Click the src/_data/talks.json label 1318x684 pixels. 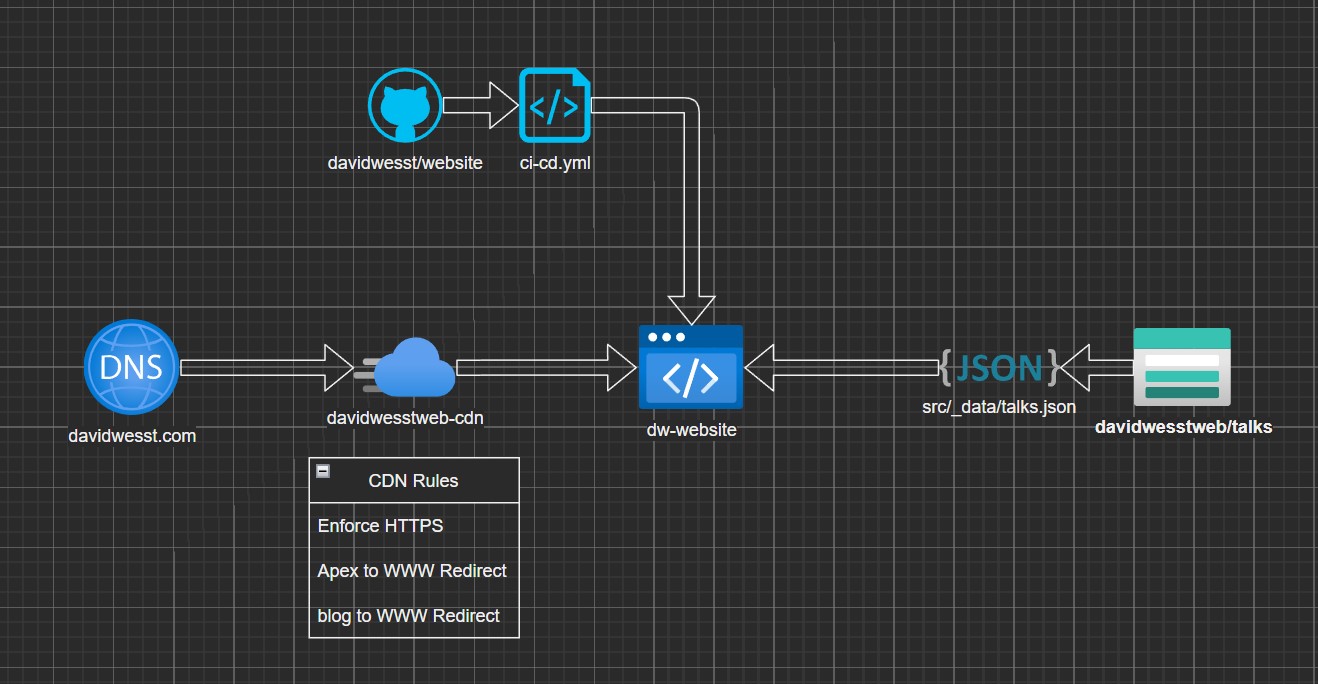[x=999, y=407]
